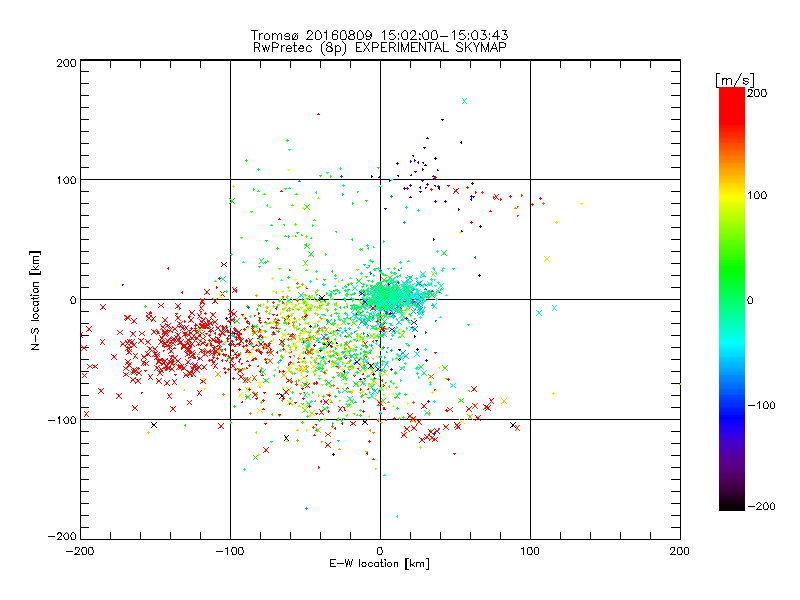Click the colorbar tick label '-100'
800x600 pixels.
[x=761, y=405]
